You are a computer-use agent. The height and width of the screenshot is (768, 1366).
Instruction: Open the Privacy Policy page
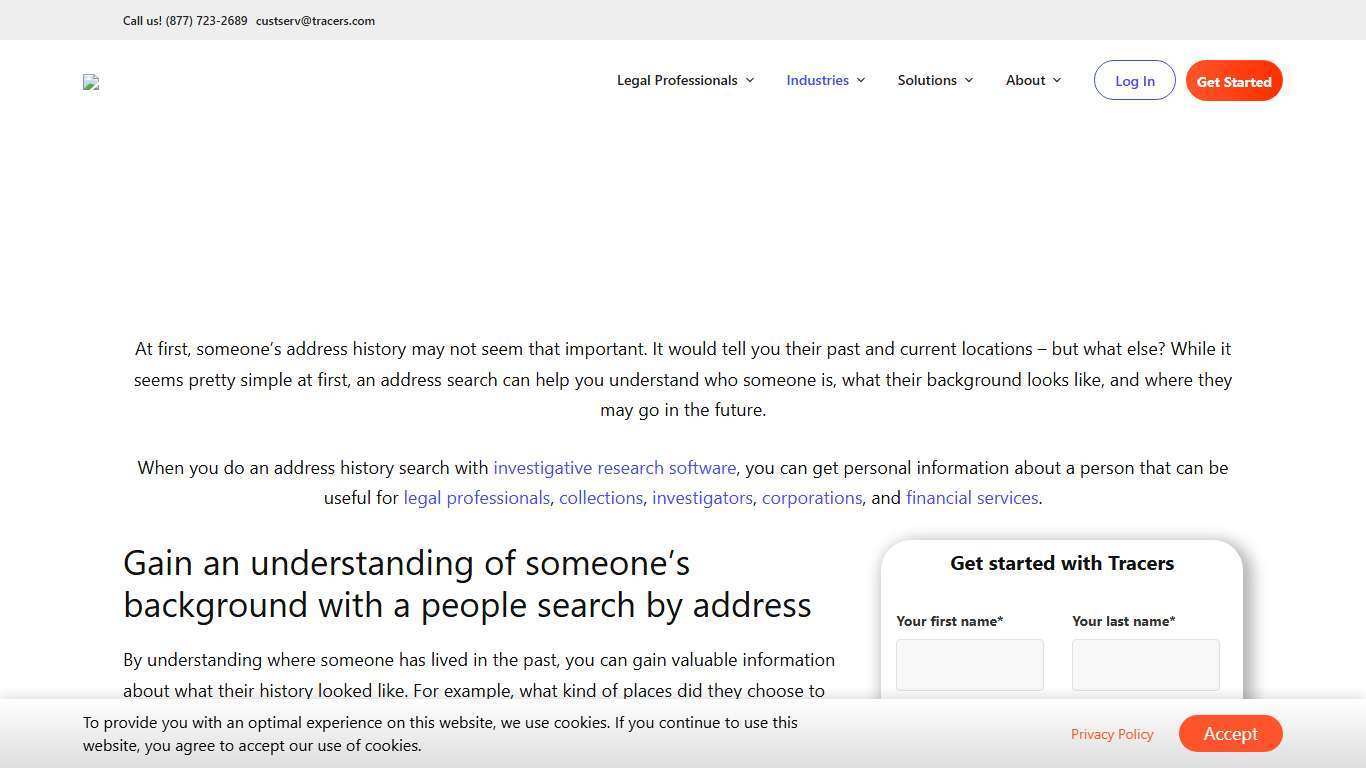click(1112, 733)
